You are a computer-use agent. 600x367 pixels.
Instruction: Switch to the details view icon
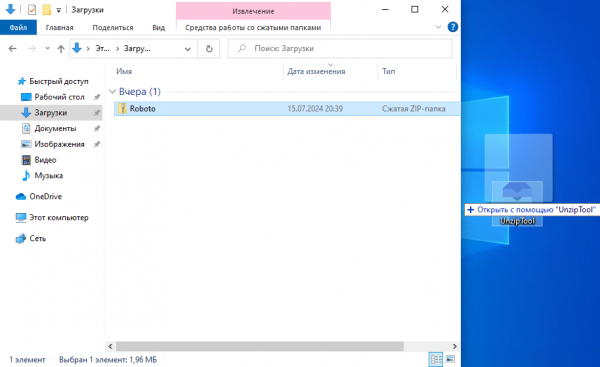click(436, 359)
